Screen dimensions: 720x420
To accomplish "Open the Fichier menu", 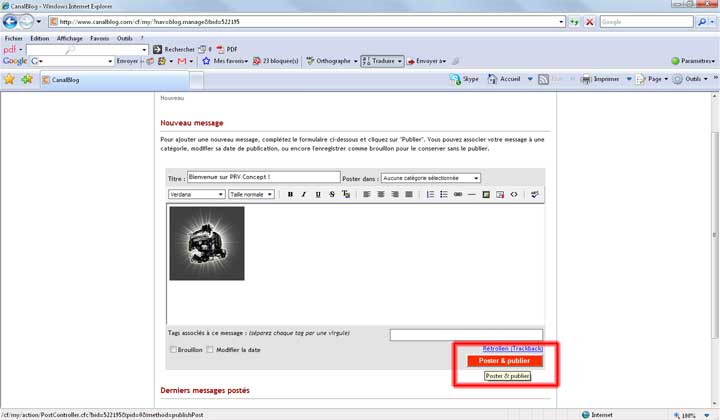I will tap(13, 39).
